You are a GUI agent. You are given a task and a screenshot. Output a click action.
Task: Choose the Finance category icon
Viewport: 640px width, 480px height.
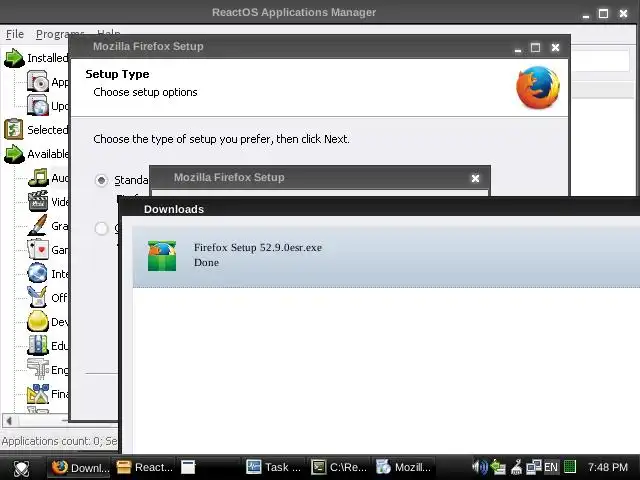point(38,393)
